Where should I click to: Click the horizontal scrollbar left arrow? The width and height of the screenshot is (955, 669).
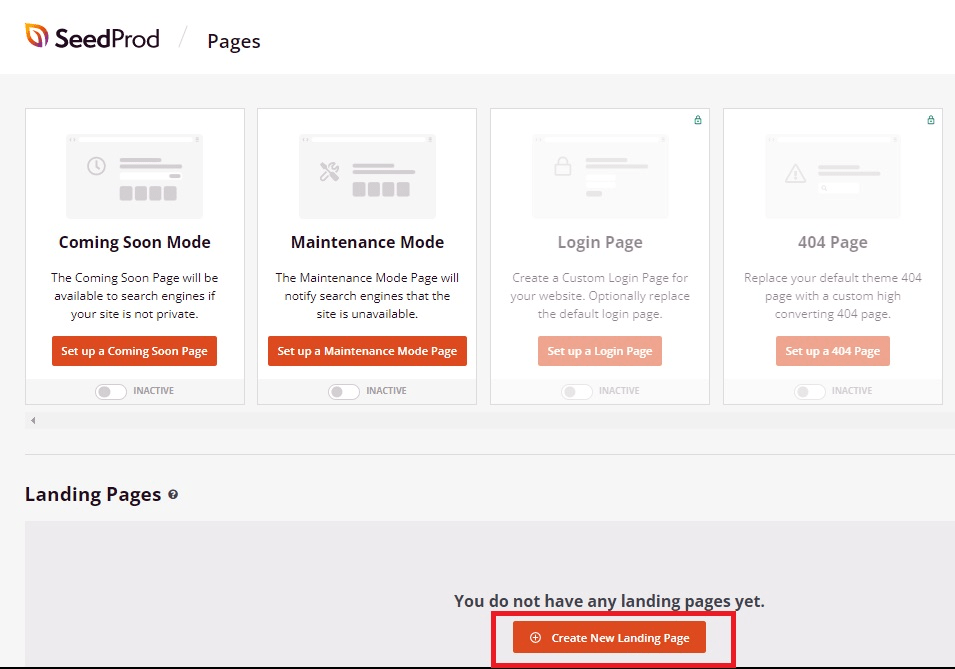(33, 421)
